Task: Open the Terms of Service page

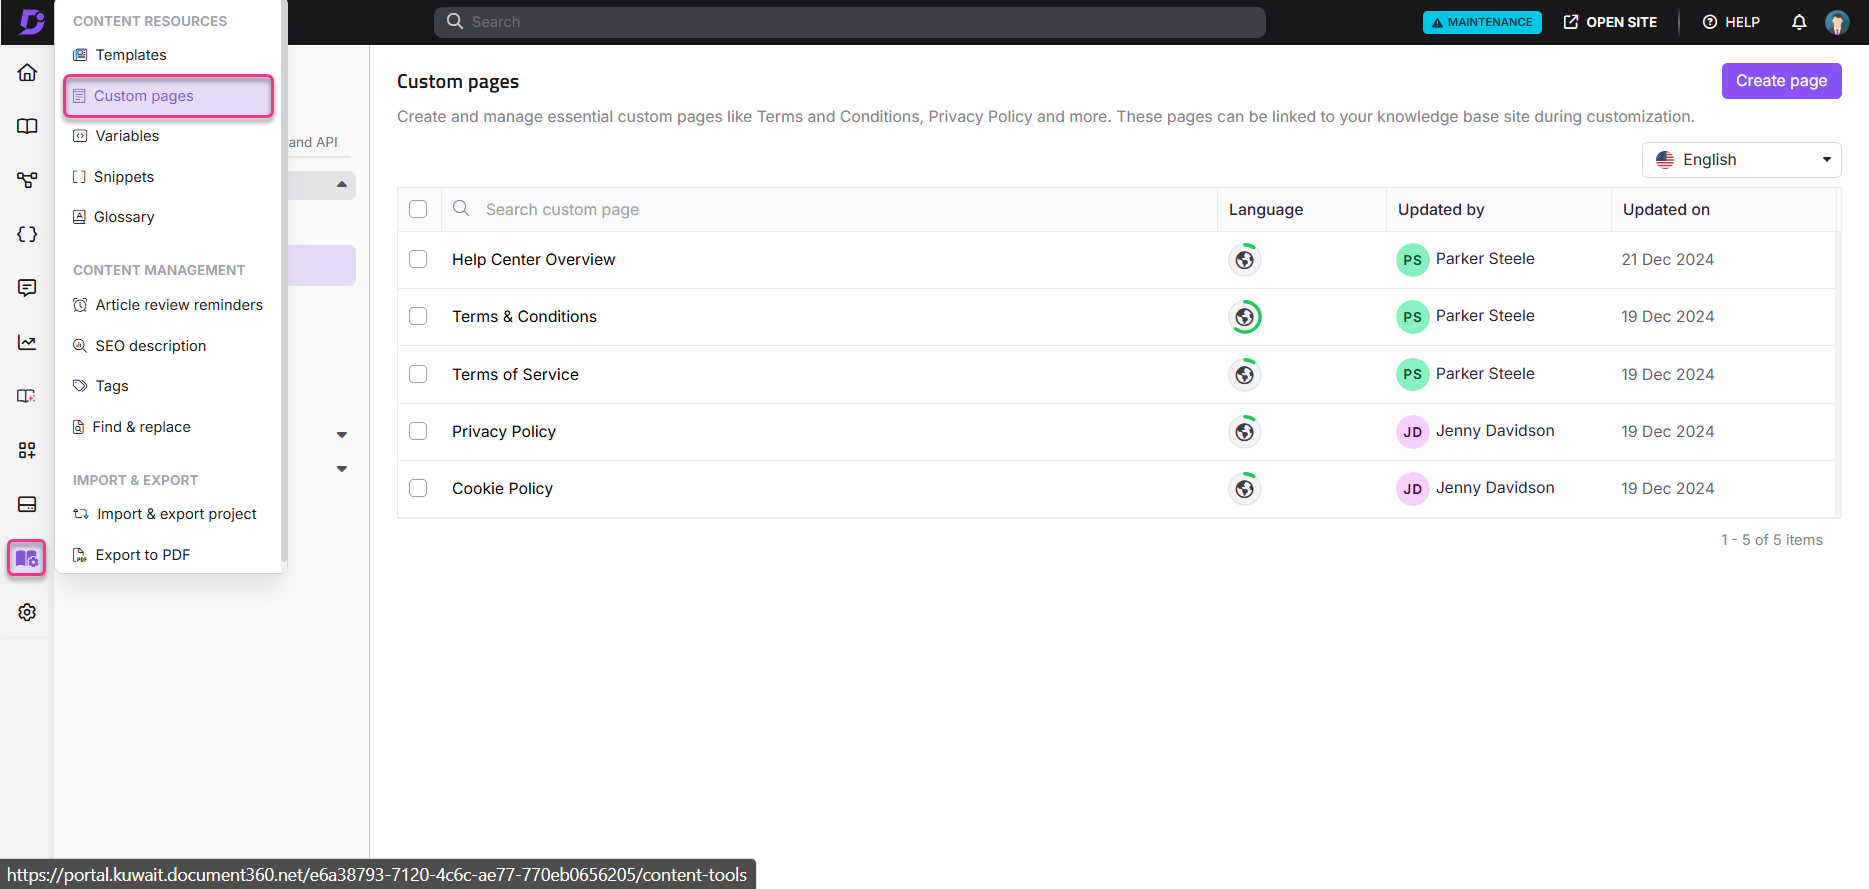Action: click(x=515, y=375)
